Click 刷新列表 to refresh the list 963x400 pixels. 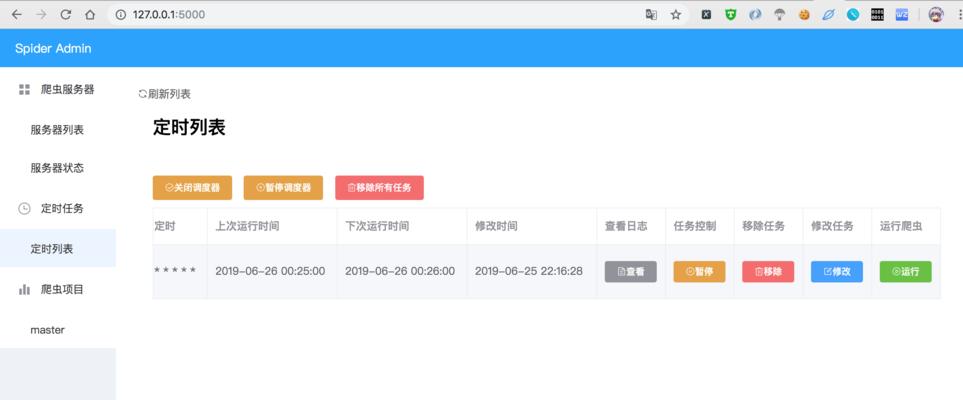point(165,94)
